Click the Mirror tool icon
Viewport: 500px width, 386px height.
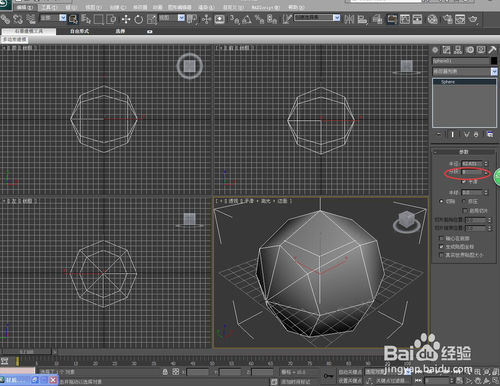click(x=349, y=19)
